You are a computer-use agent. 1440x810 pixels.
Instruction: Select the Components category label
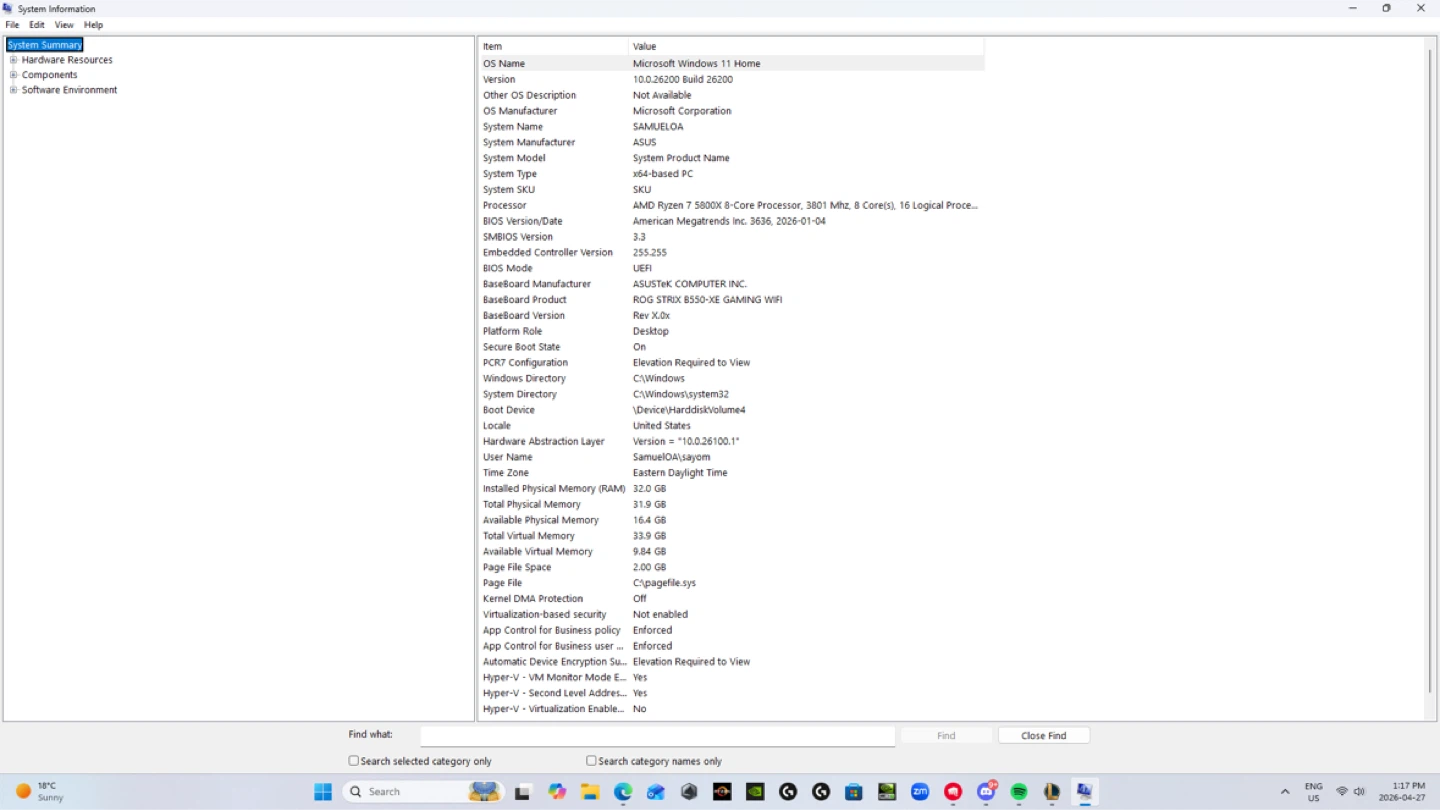[50, 75]
